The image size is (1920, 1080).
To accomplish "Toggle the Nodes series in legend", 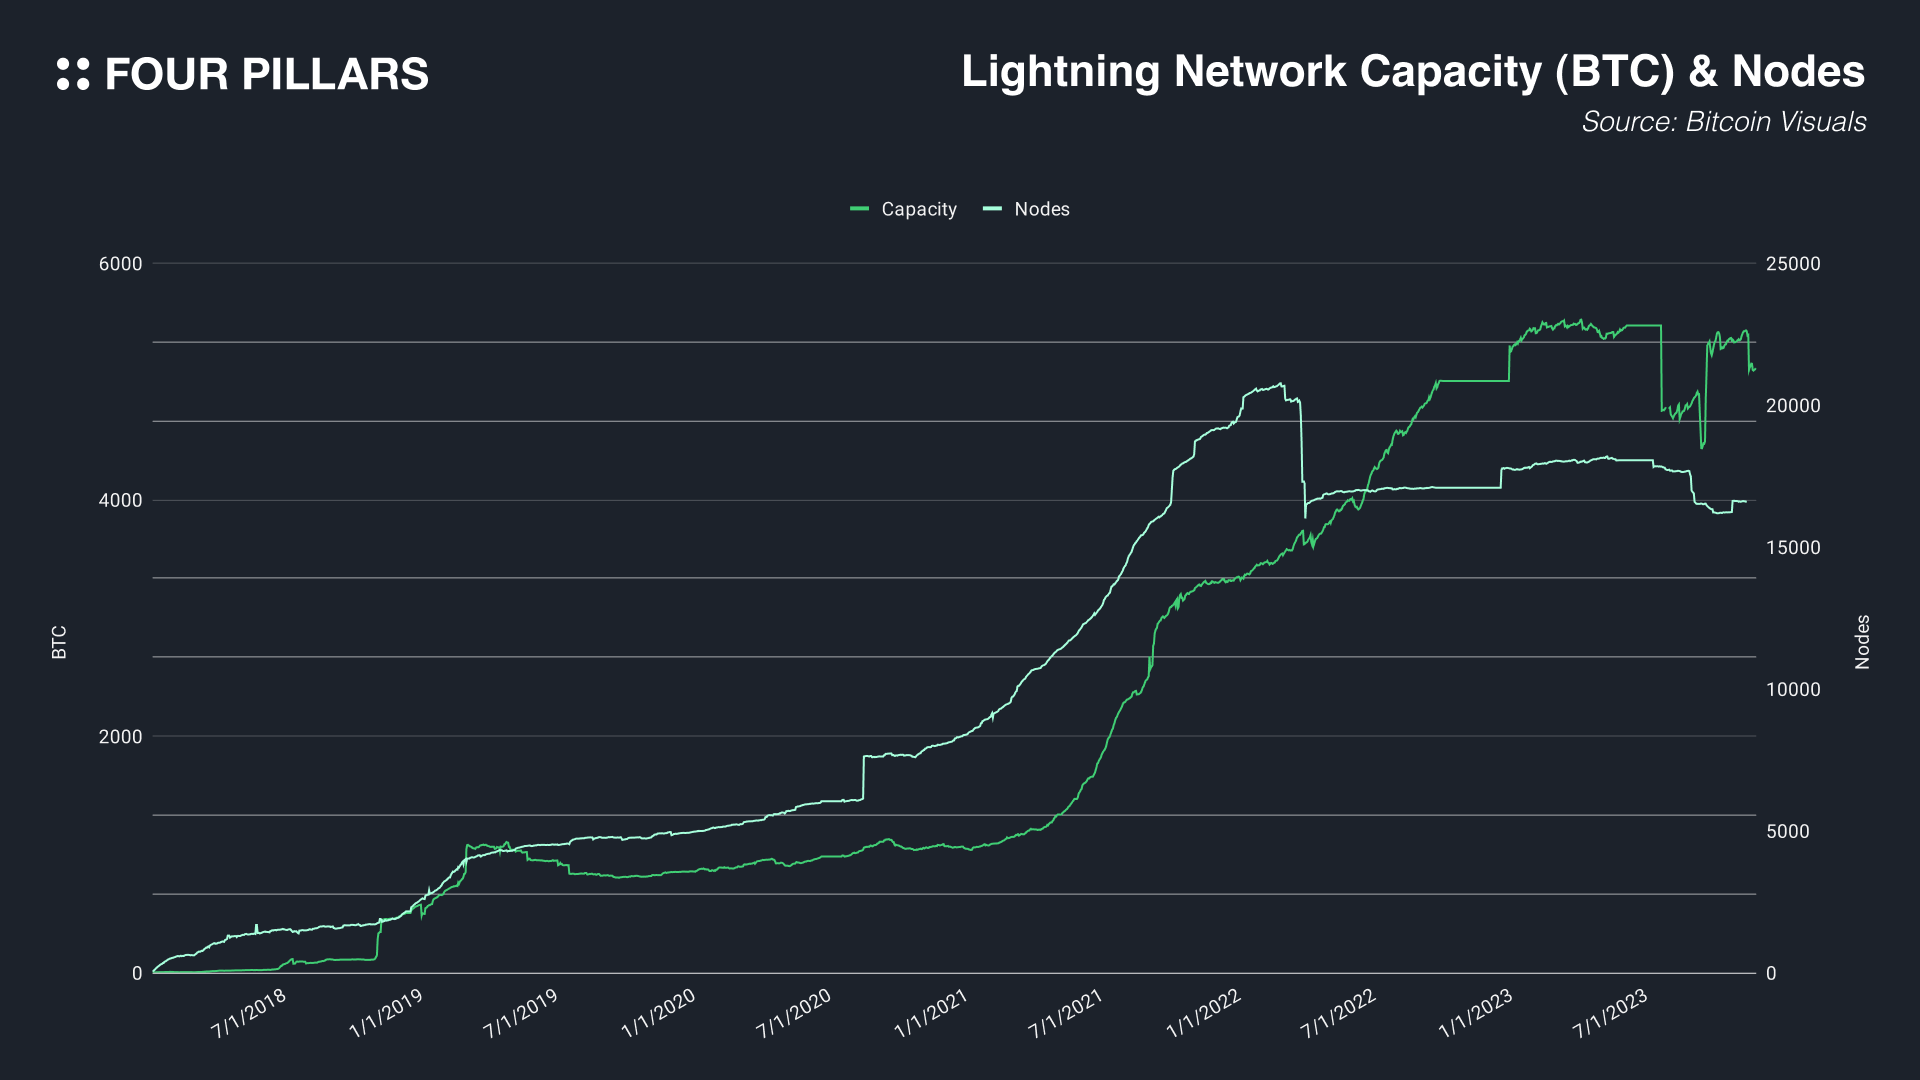I will pos(1041,209).
